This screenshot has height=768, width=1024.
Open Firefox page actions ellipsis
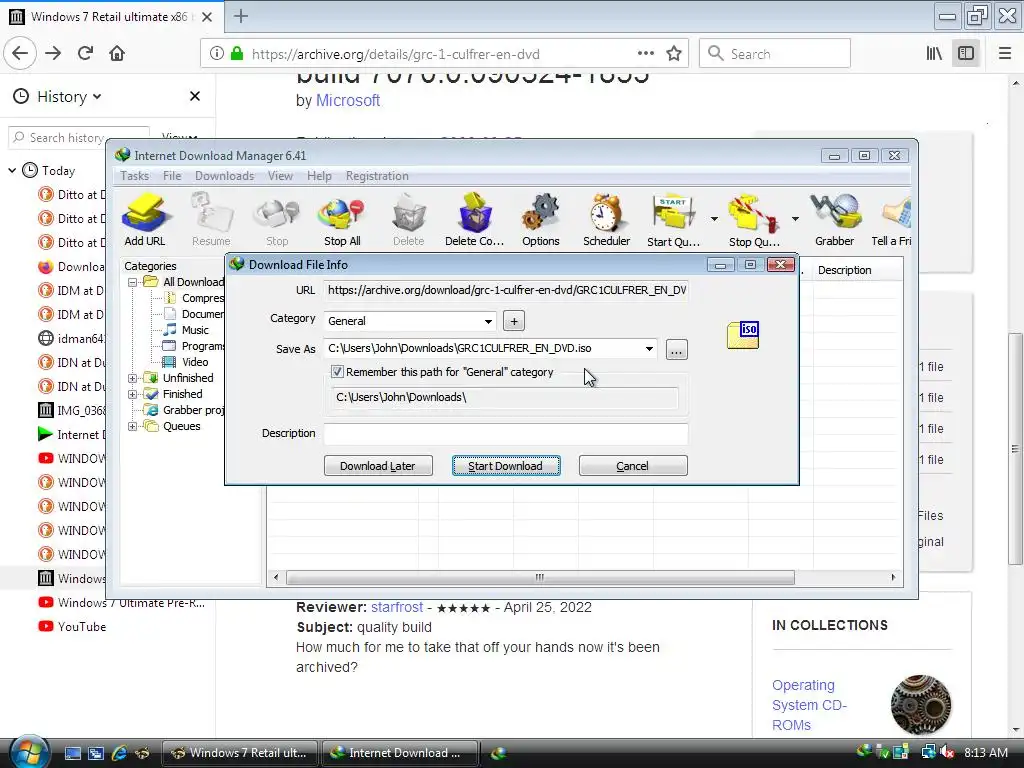click(645, 54)
